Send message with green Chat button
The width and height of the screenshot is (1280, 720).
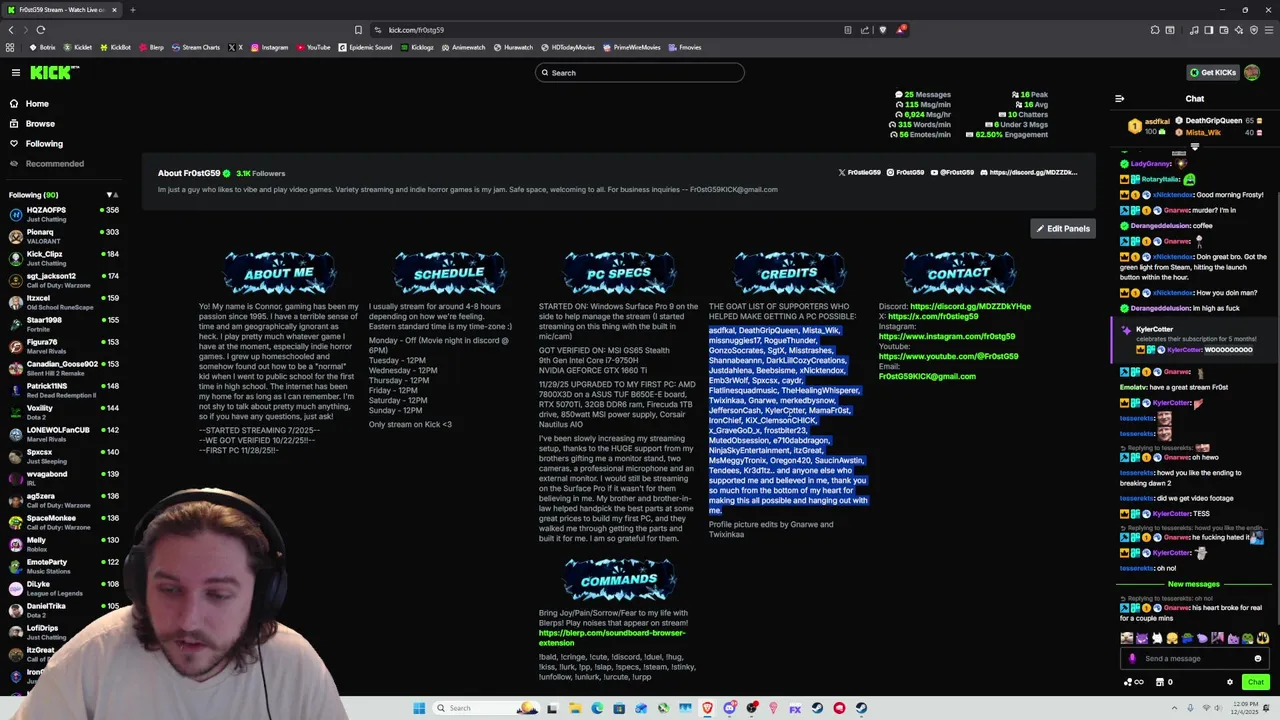pyautogui.click(x=1255, y=682)
